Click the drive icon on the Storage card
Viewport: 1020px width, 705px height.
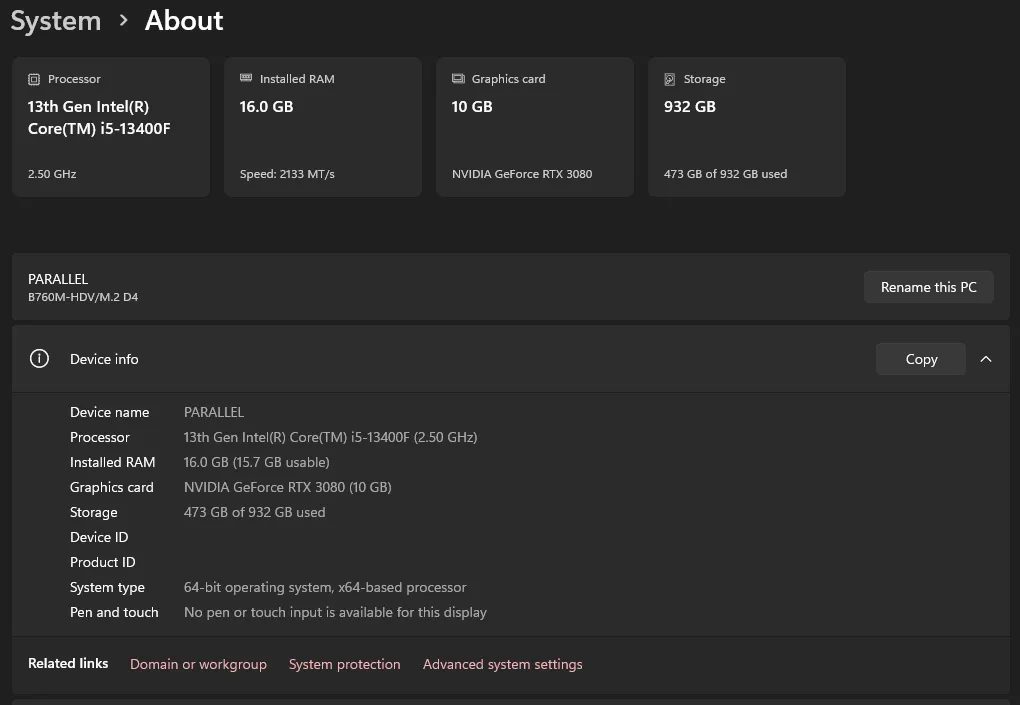tap(669, 79)
